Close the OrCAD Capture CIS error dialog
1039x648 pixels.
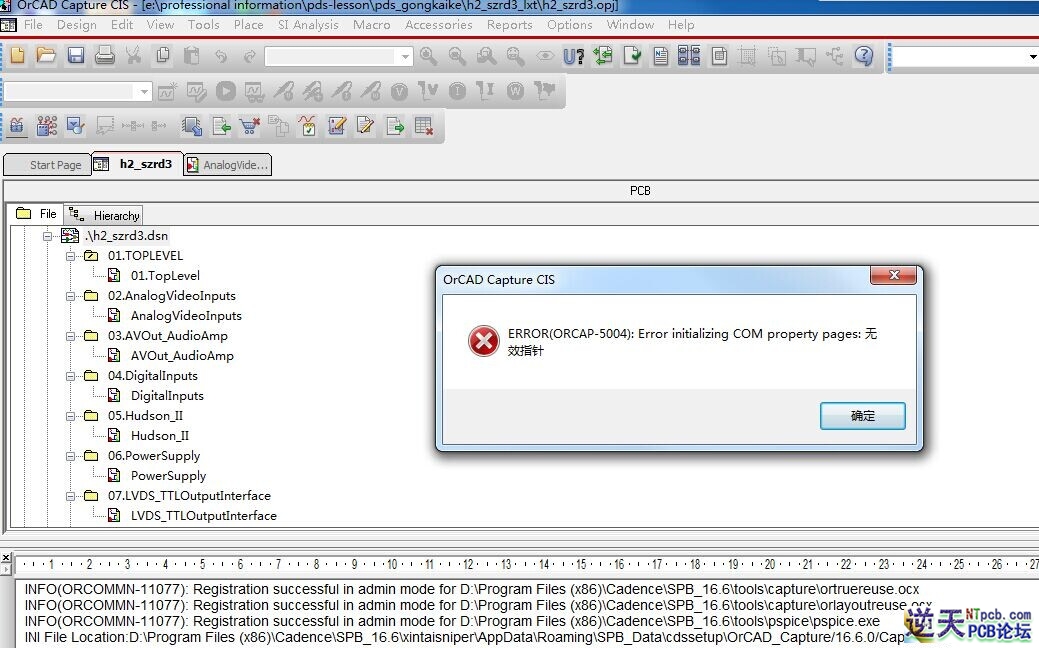click(893, 275)
